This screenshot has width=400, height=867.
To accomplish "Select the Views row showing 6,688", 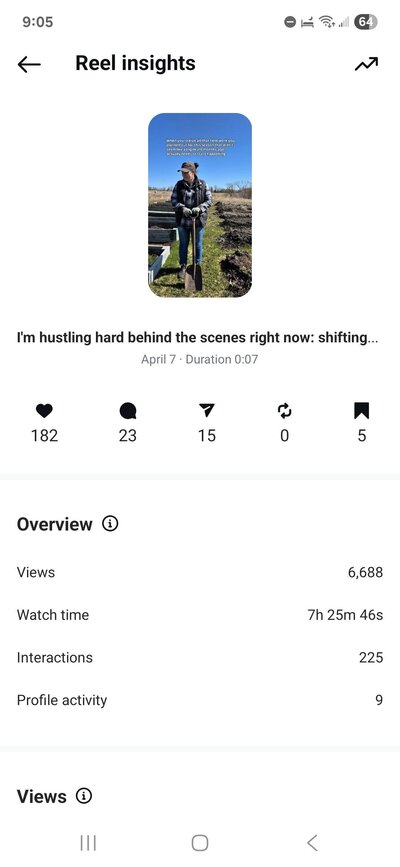I will (200, 572).
